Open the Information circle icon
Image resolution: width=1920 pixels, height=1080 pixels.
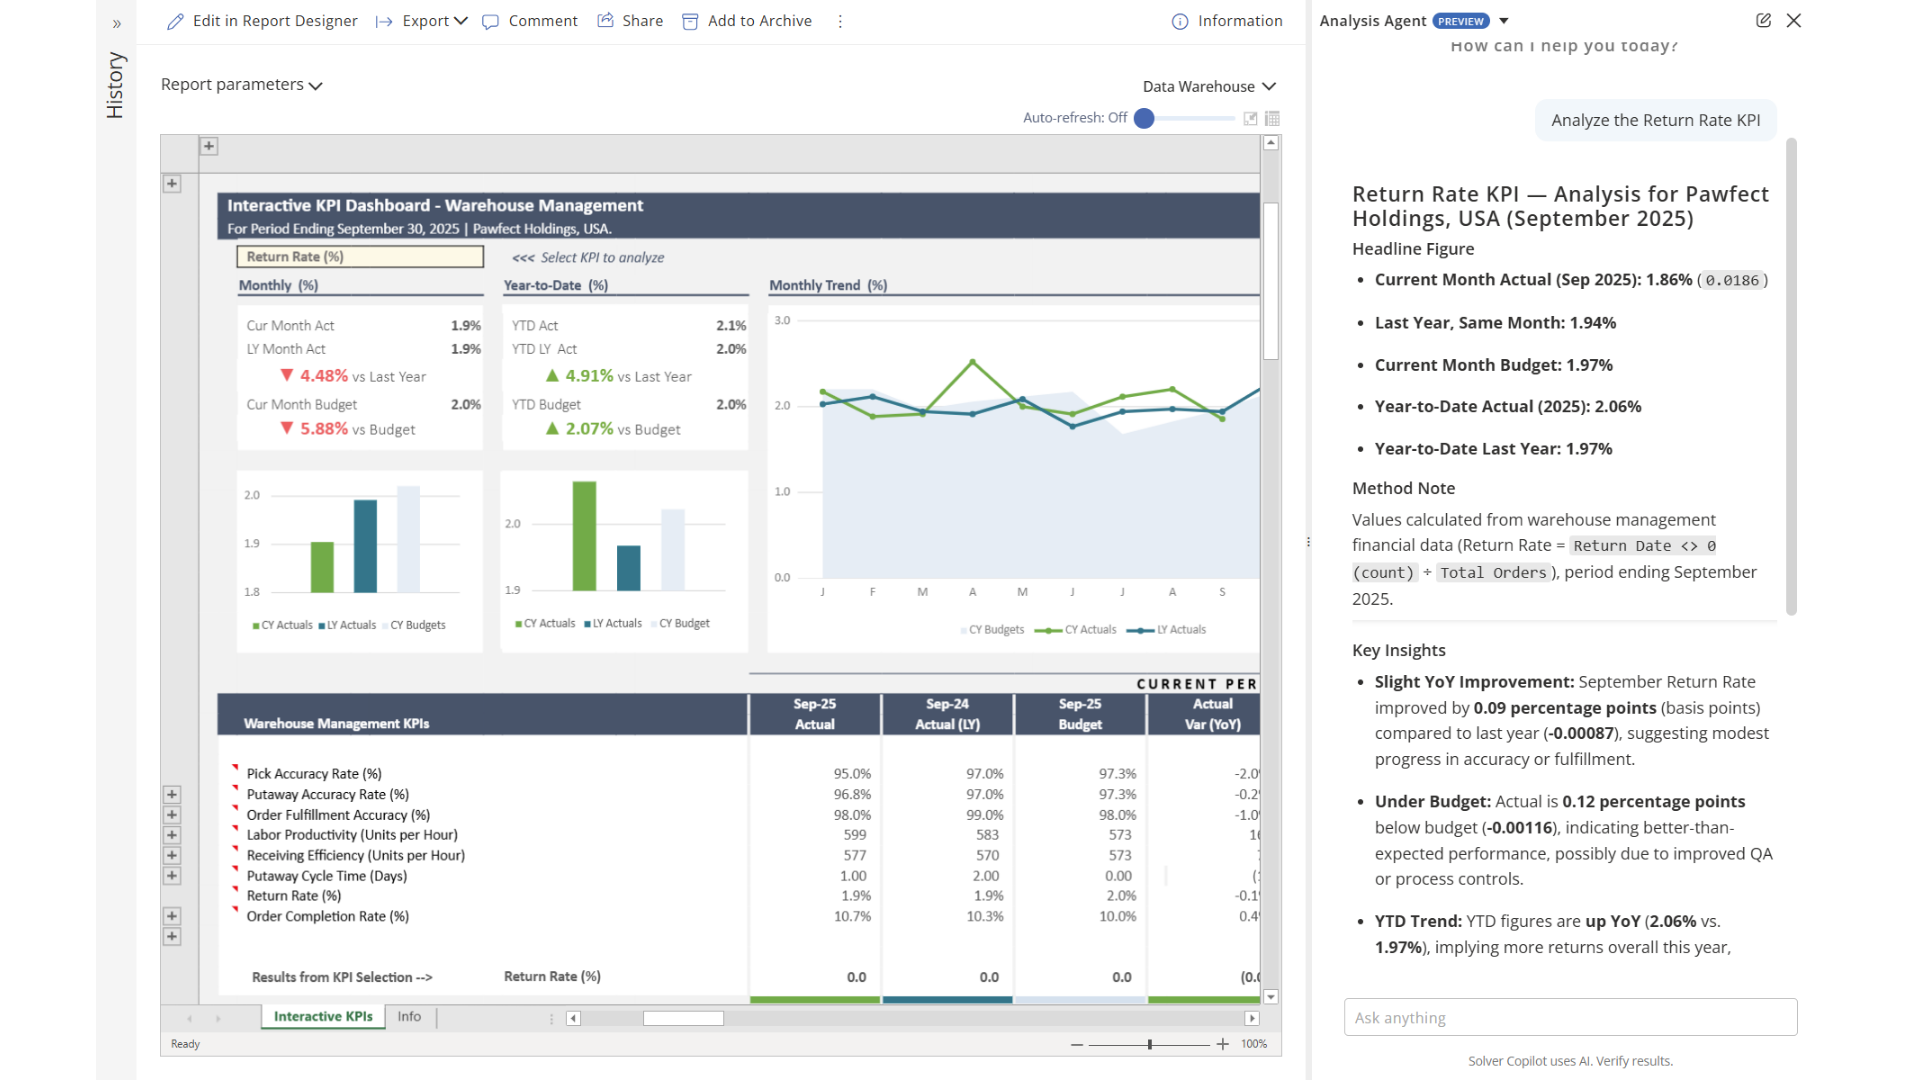pos(1180,21)
